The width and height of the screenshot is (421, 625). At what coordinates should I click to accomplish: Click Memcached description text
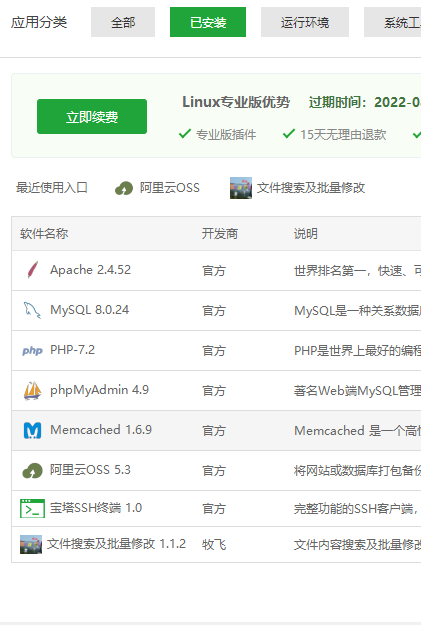[358, 430]
